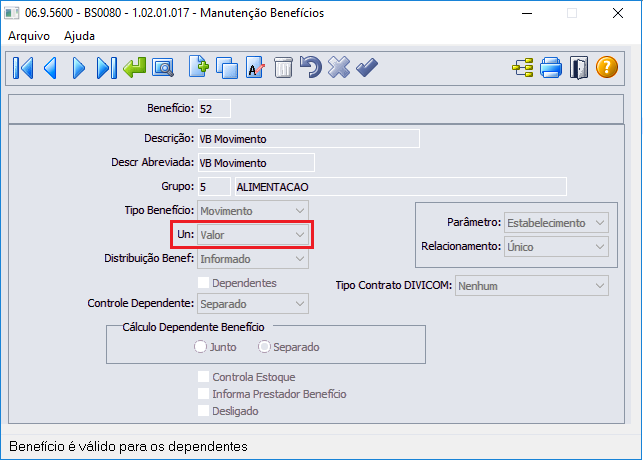This screenshot has width=643, height=460.
Task: Click the Benefício field with 52
Action: pos(214,109)
